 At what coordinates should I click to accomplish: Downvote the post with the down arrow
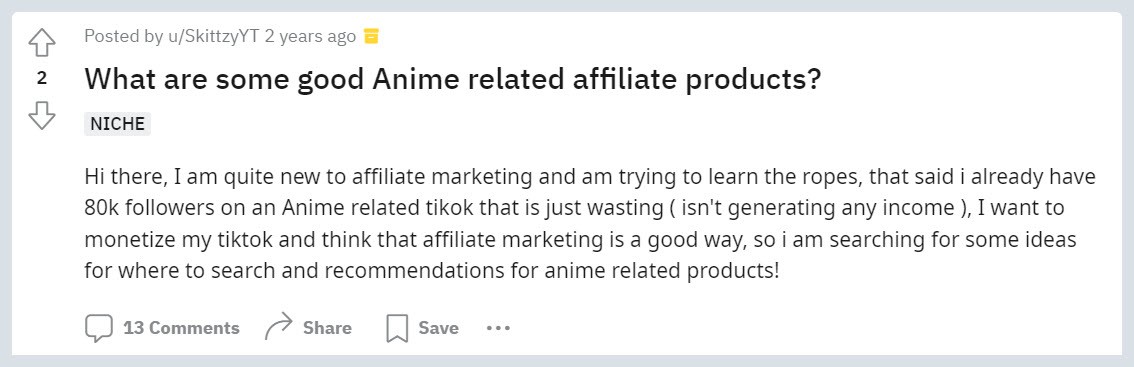click(x=41, y=115)
